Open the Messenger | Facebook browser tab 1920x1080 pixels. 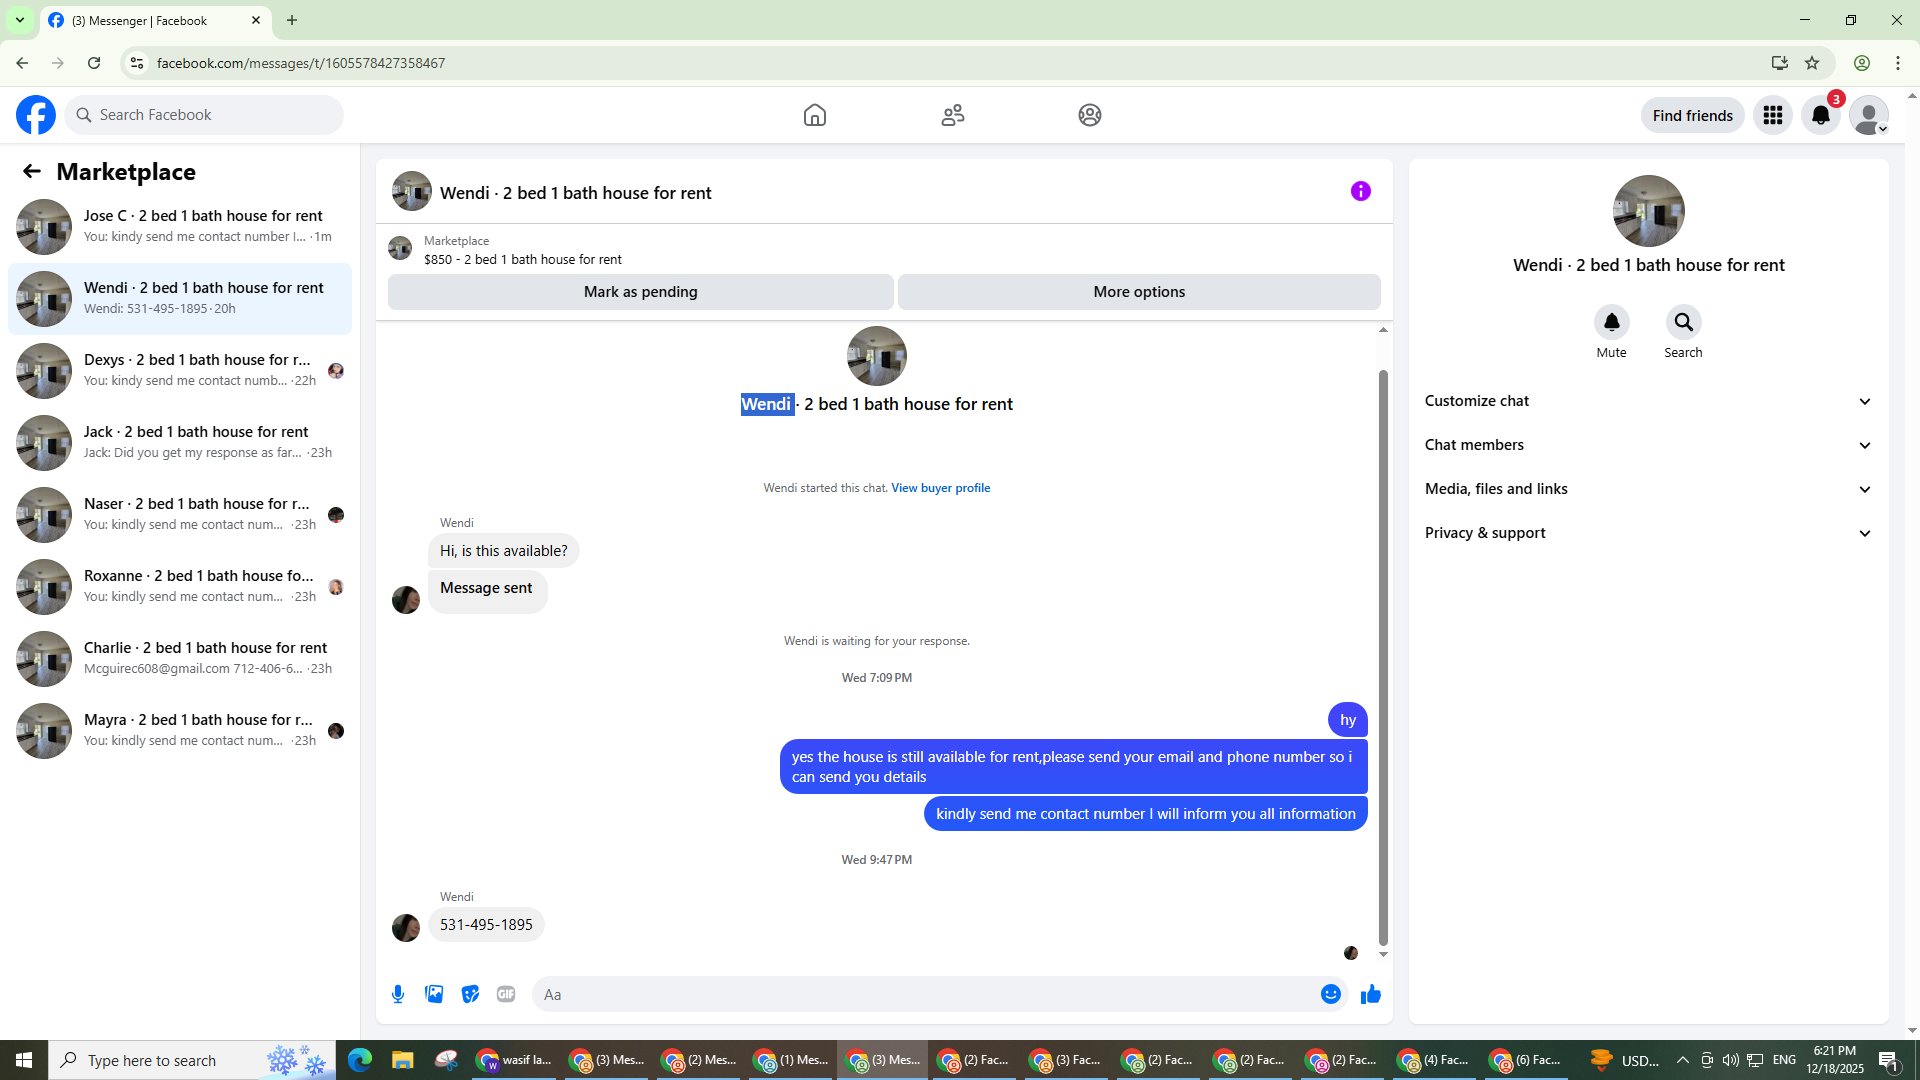(156, 20)
